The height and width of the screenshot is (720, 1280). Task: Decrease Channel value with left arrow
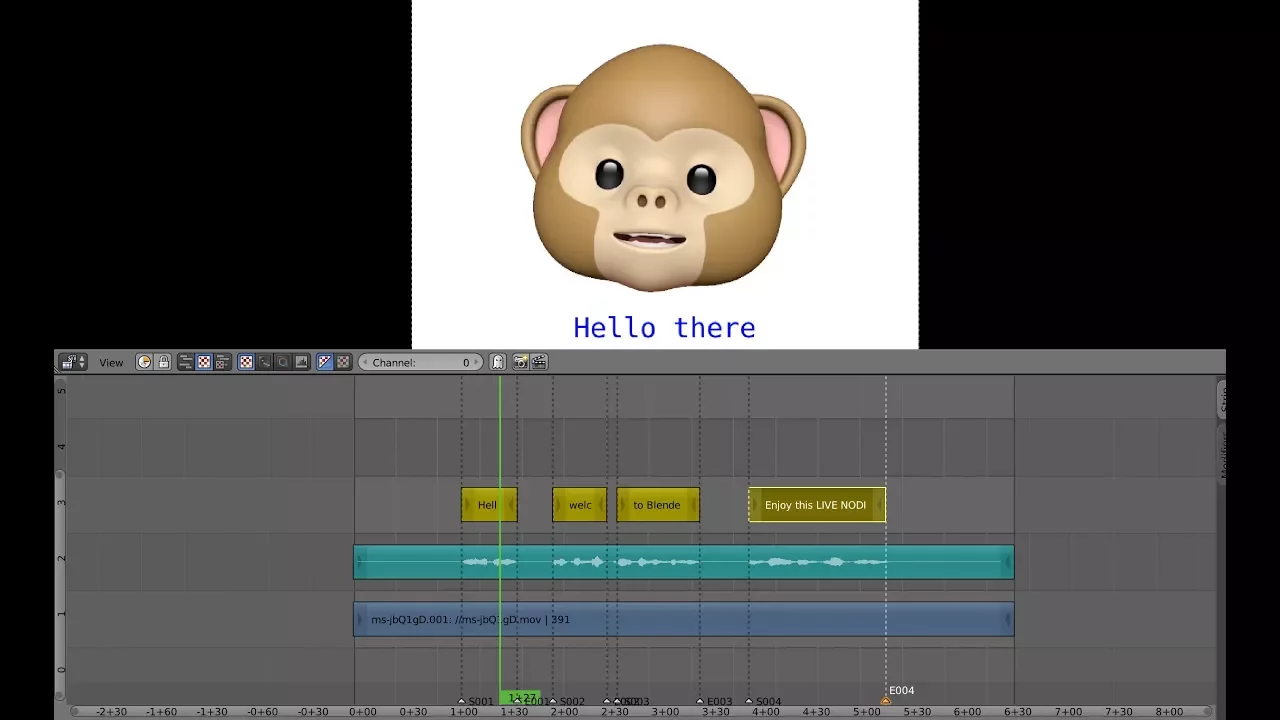(x=364, y=362)
